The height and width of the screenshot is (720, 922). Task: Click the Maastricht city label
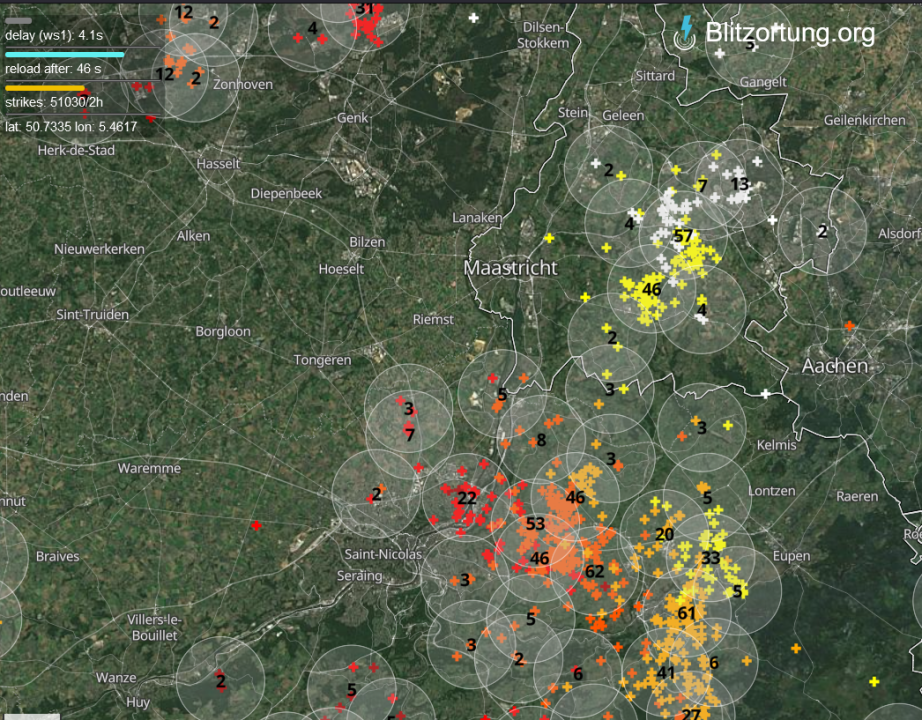(510, 268)
